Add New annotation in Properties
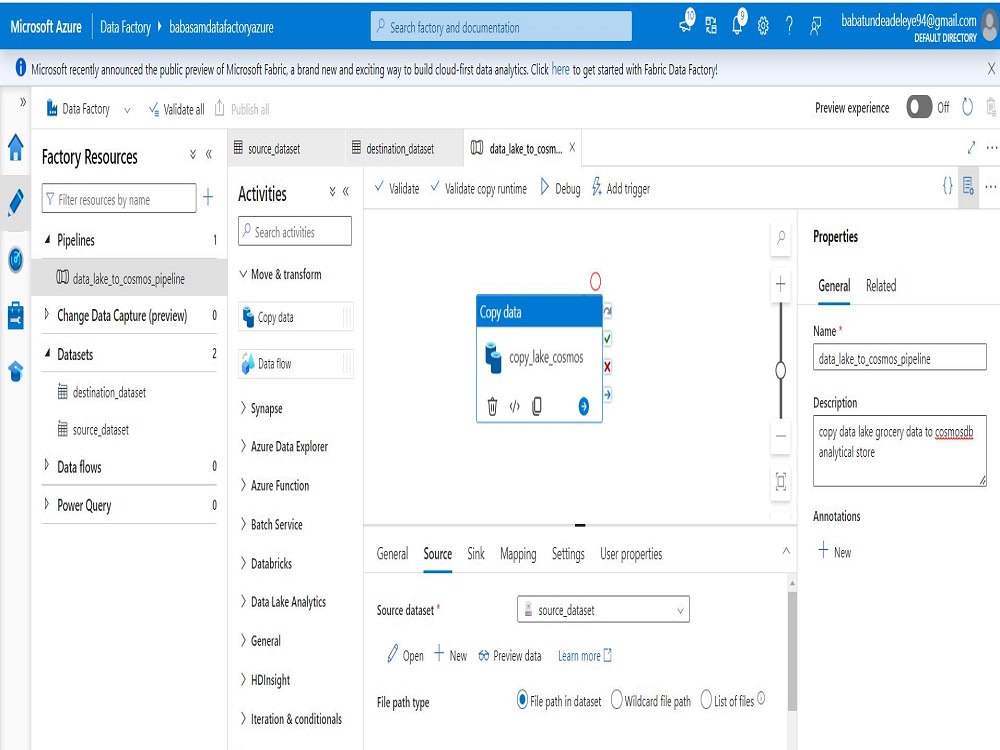This screenshot has height=750, width=1000. coord(835,552)
